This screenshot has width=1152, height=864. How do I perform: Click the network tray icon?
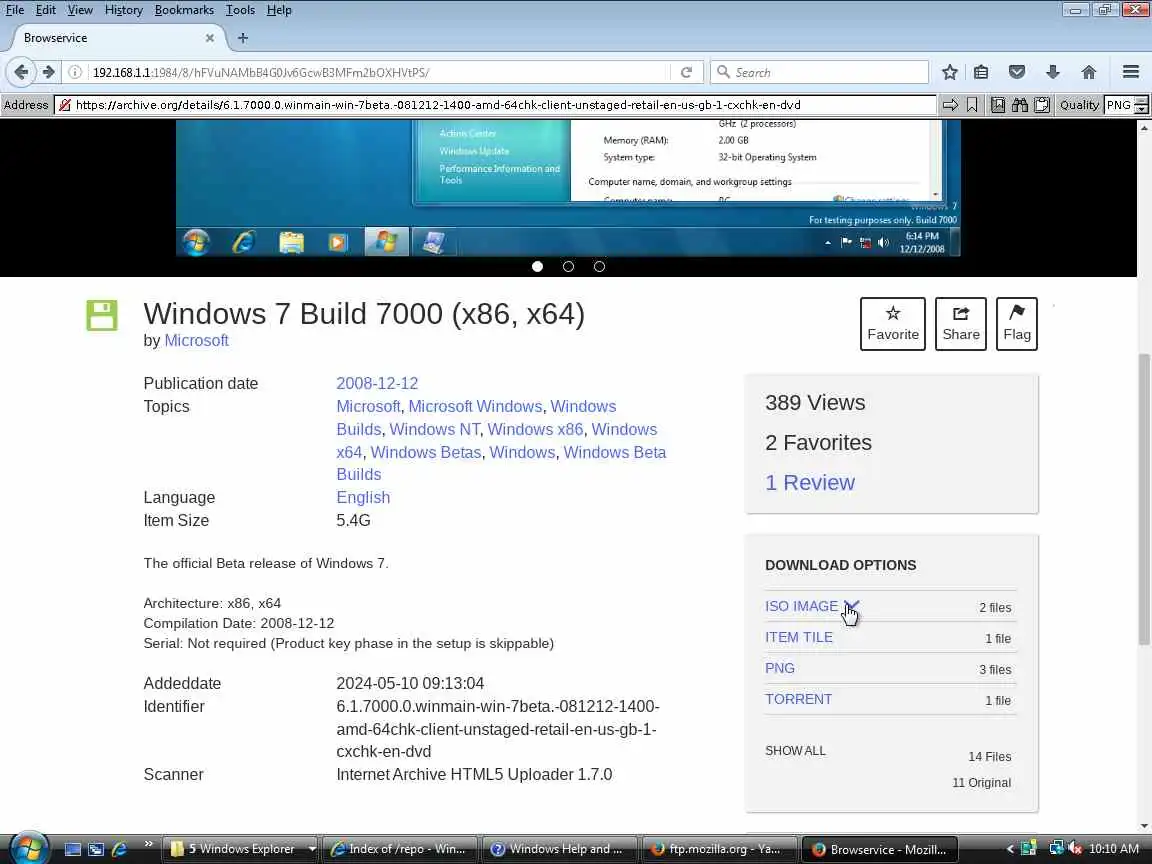coord(1056,849)
